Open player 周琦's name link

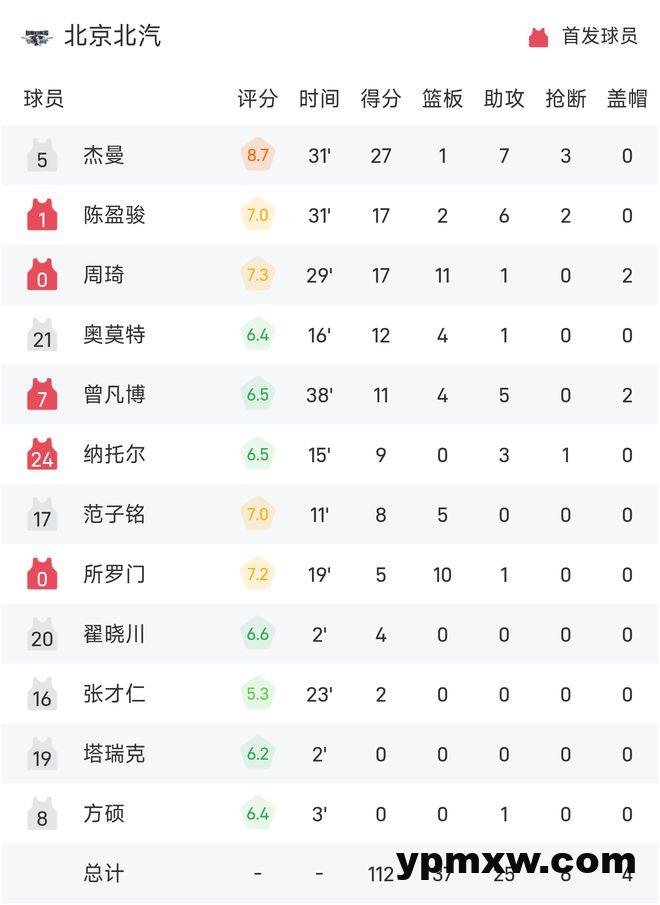coord(104,275)
